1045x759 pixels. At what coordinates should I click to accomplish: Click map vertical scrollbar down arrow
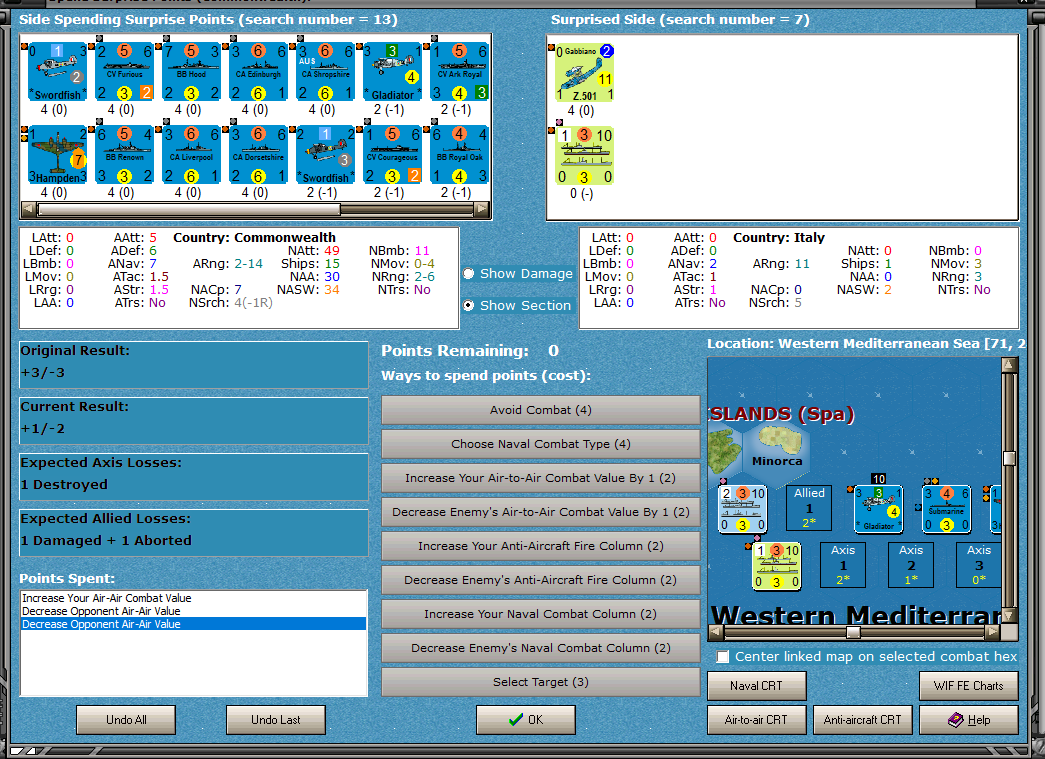pyautogui.click(x=1009, y=615)
